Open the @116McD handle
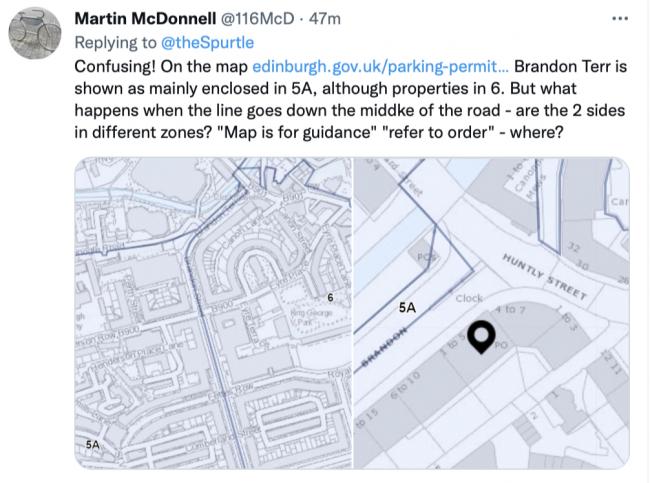Screen dimensions: 650x483 [257, 19]
